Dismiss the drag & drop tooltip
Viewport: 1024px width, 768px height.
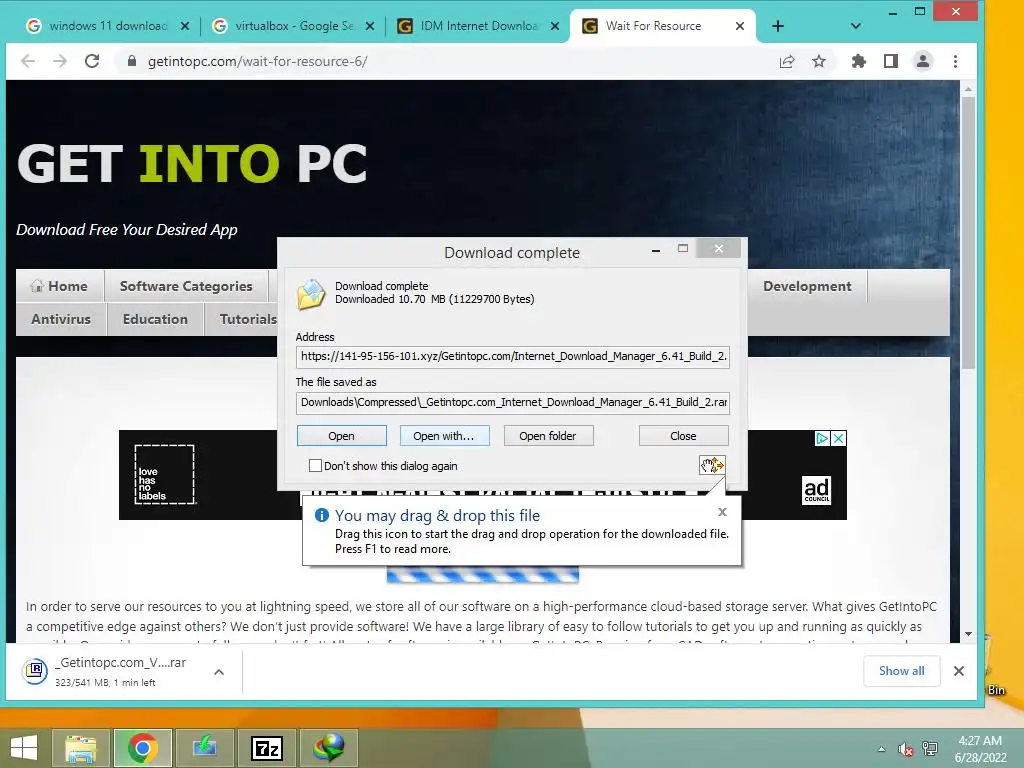tap(722, 512)
